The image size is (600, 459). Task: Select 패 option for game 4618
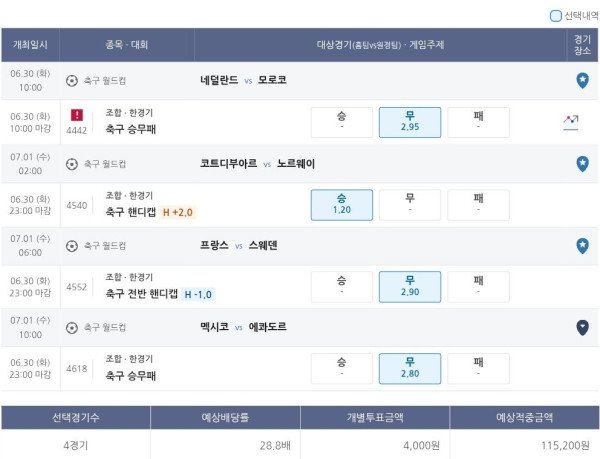click(478, 369)
